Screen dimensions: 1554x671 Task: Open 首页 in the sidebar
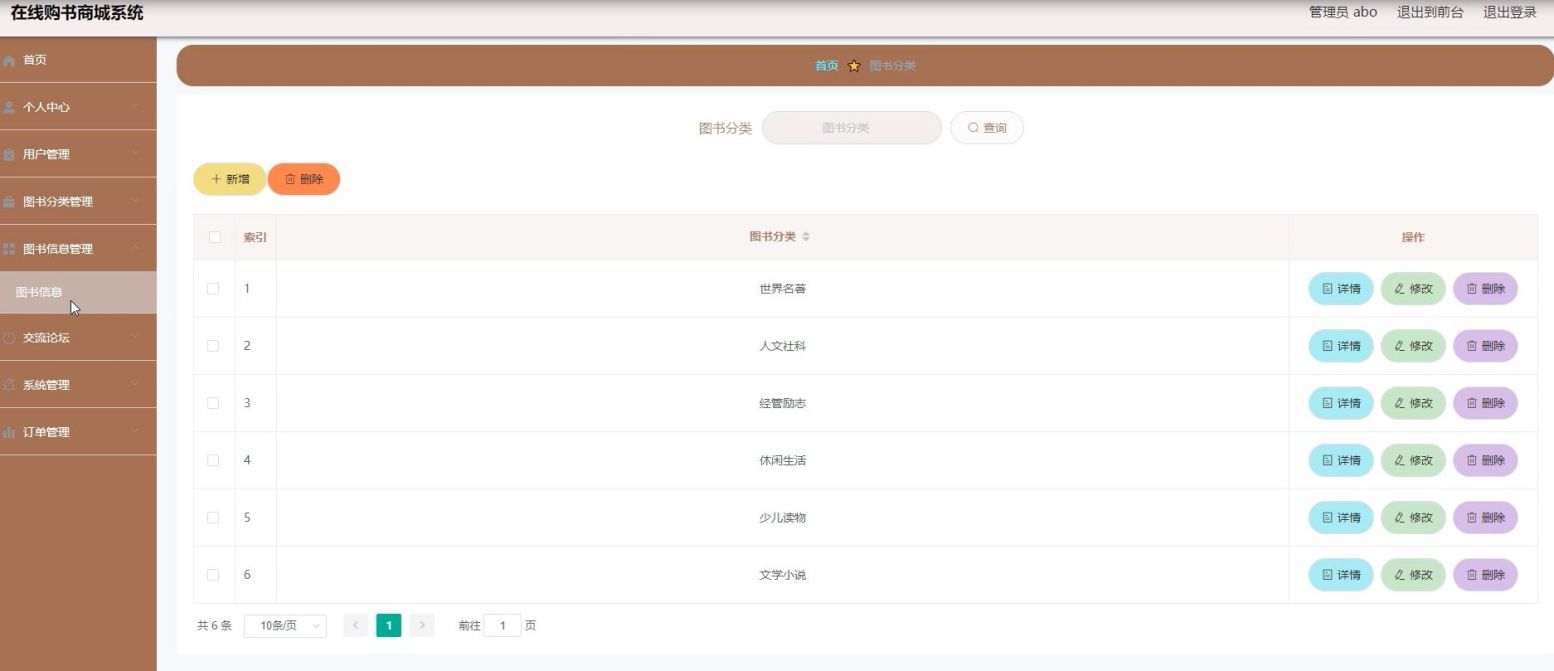click(x=78, y=60)
